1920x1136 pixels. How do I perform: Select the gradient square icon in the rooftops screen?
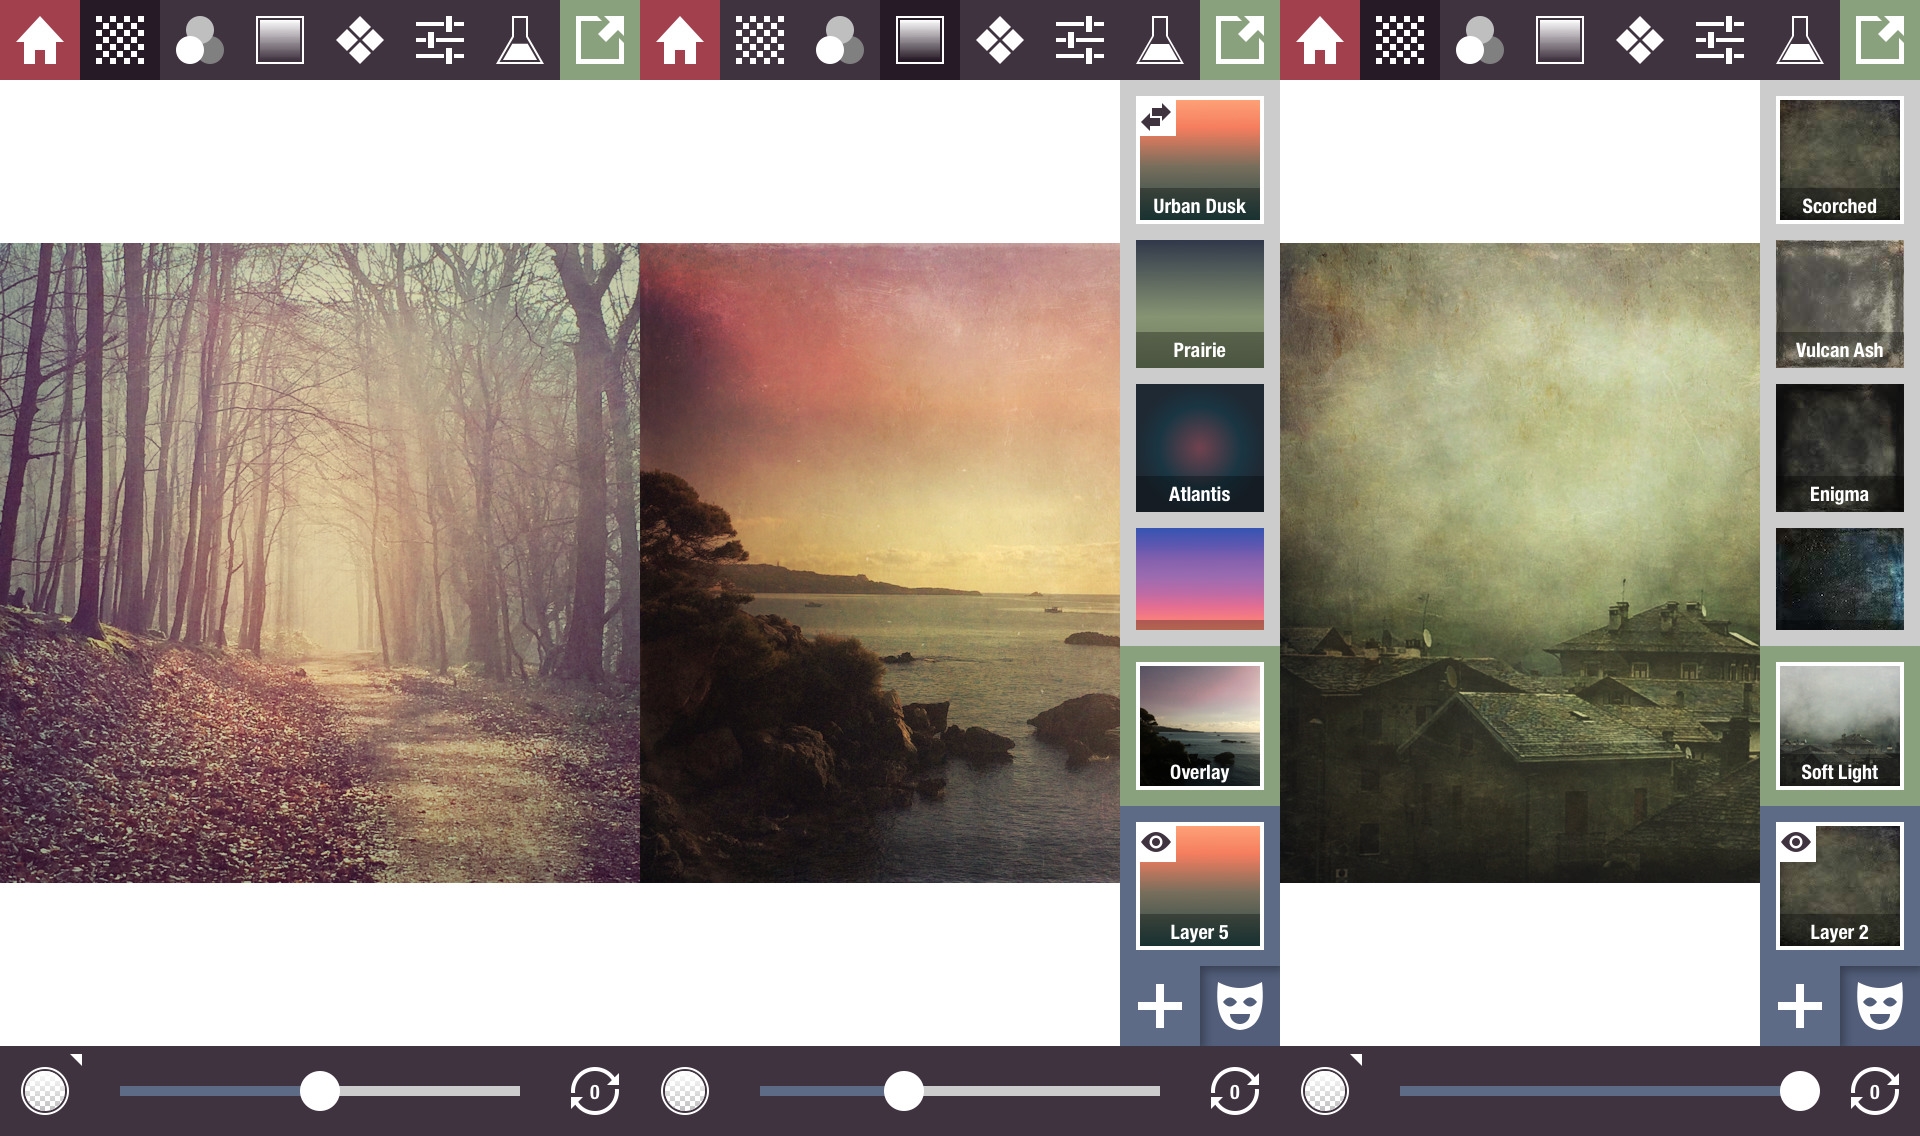tap(1560, 40)
